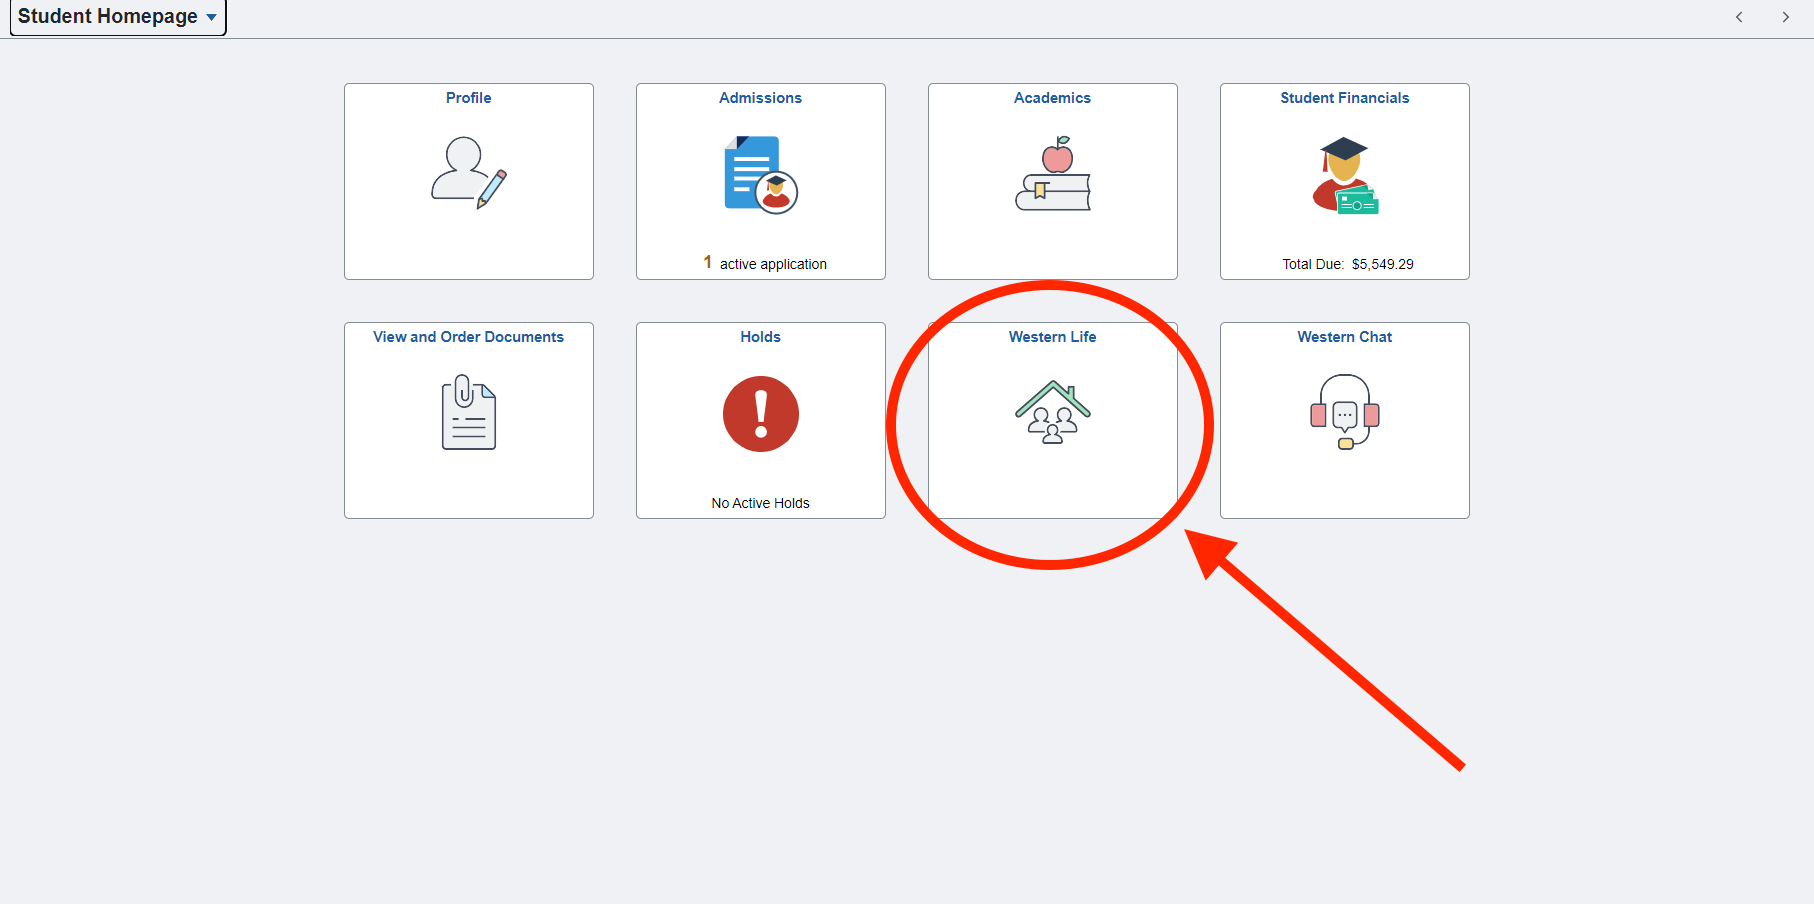The height and width of the screenshot is (904, 1814).
Task: Click the 'Total Due: $5,549.29' text
Action: point(1348,264)
